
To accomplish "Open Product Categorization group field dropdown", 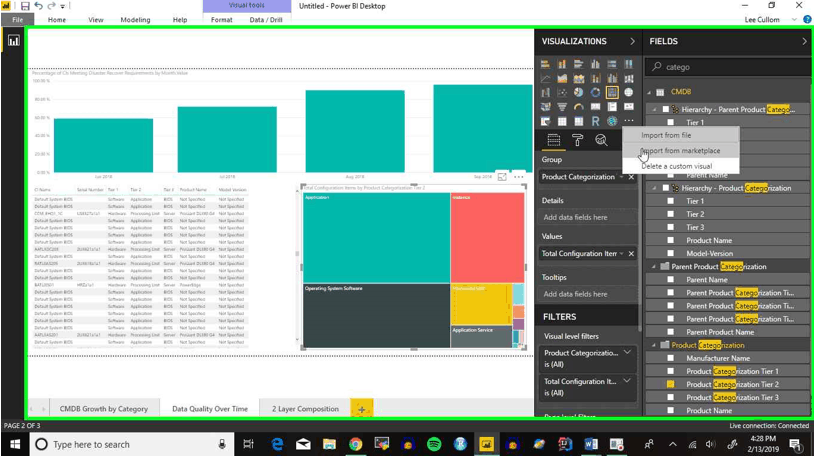I will [621, 177].
